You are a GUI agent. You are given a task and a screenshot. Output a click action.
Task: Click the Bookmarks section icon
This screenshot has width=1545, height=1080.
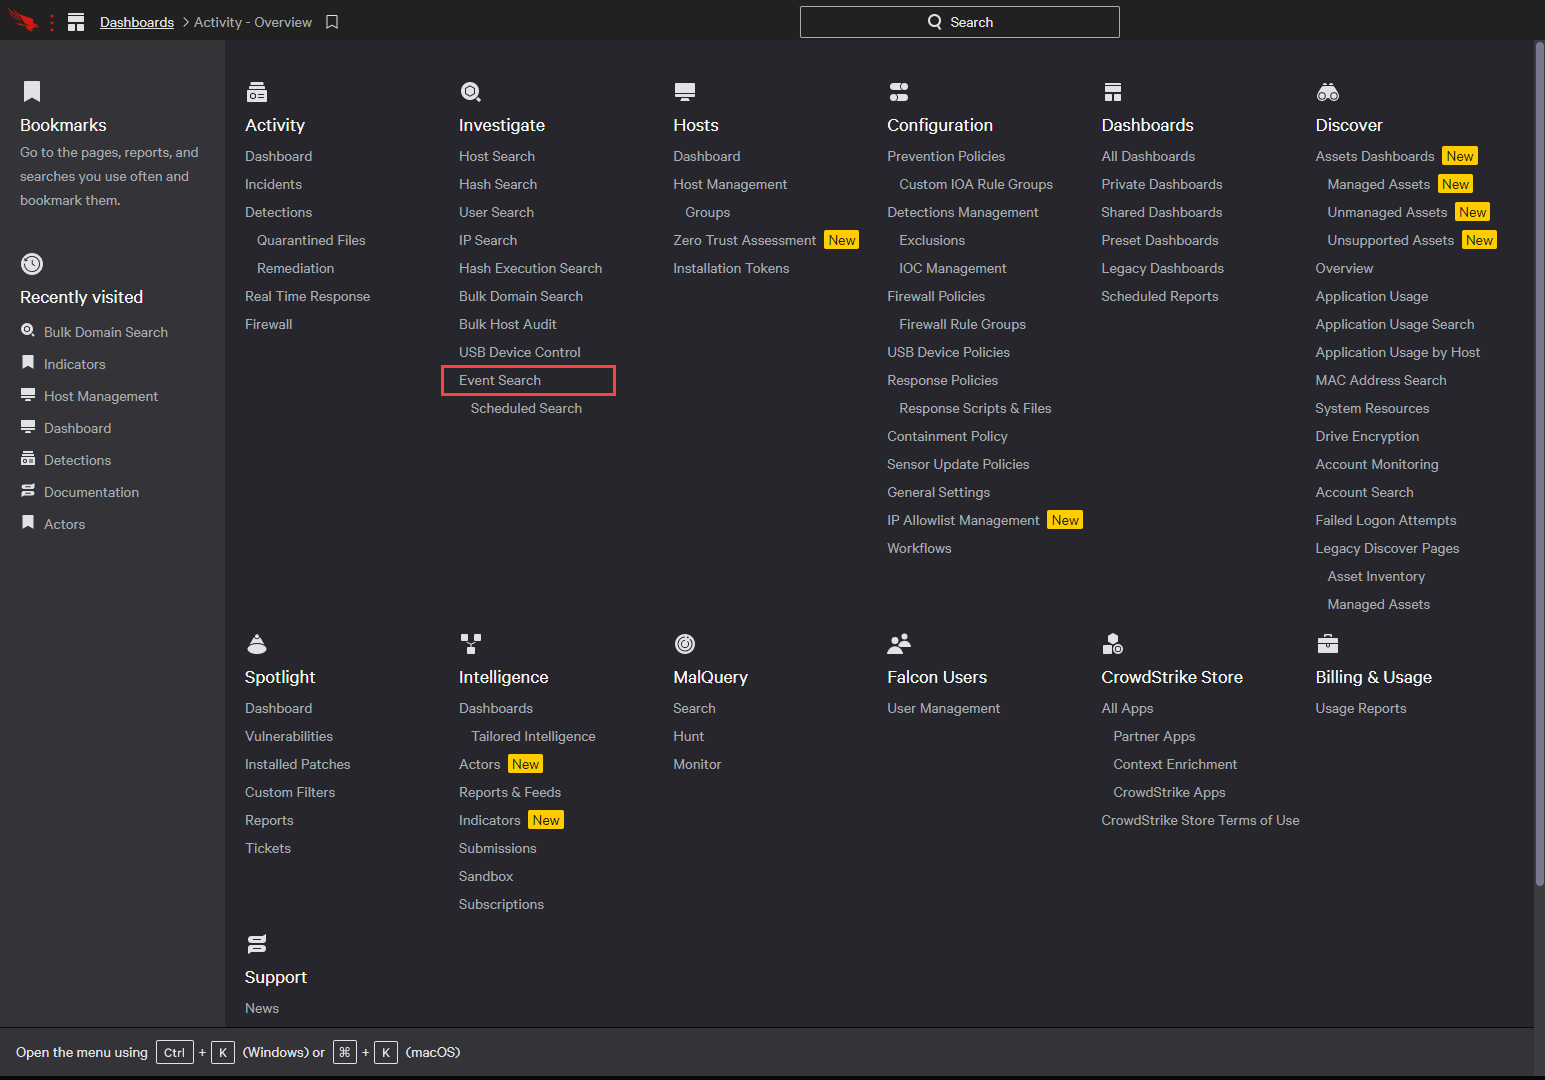(x=32, y=92)
